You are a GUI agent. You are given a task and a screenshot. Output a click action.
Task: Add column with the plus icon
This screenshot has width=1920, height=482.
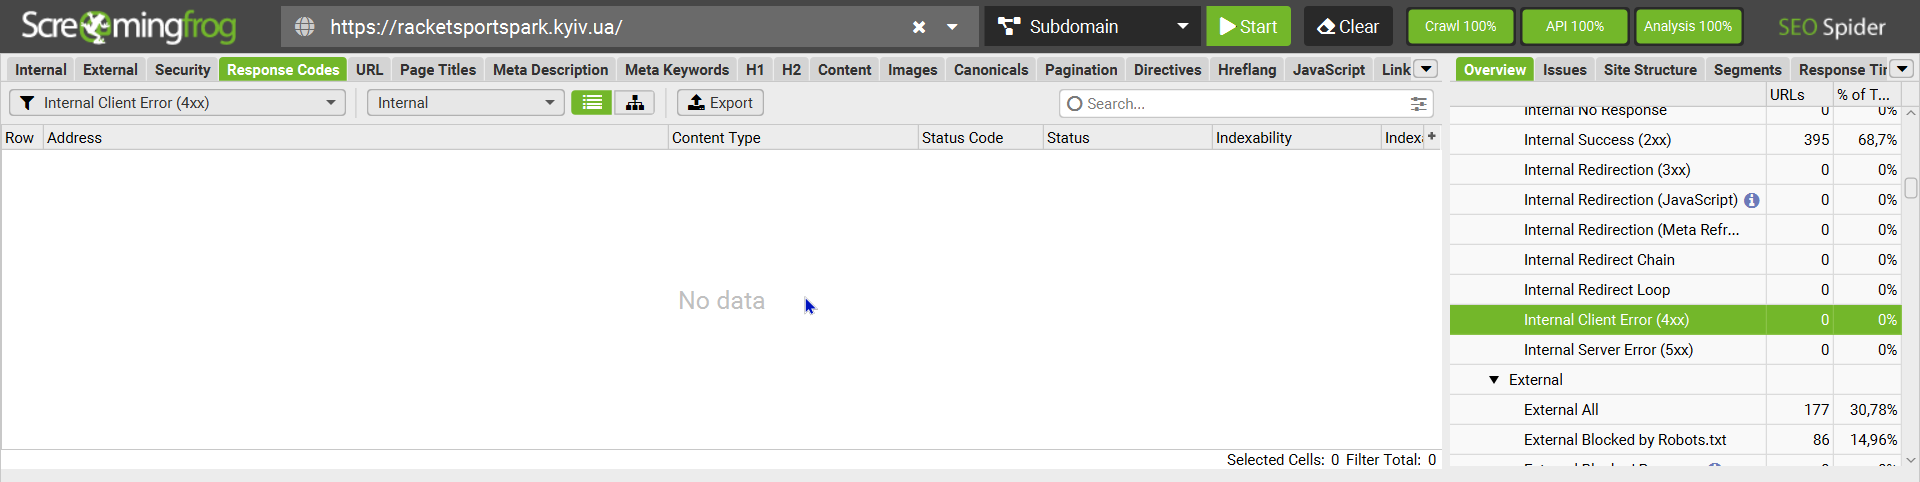tap(1432, 137)
